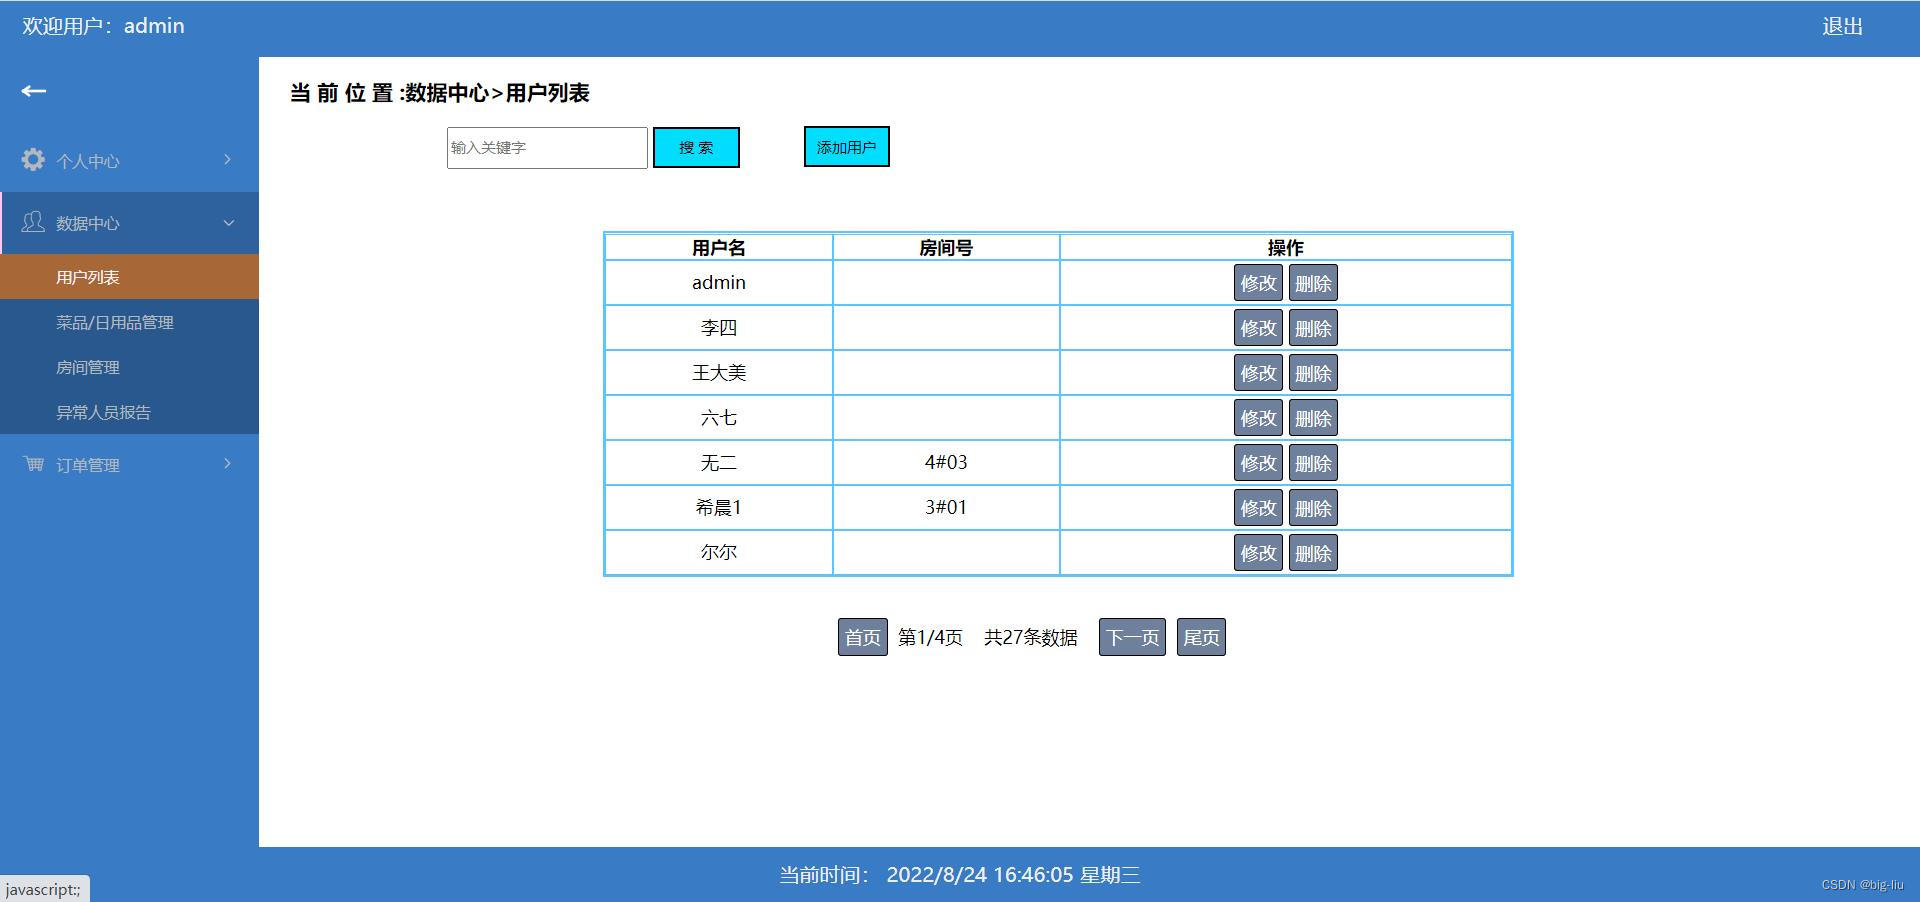
Task: Click the user icon beside 数据中心
Action: [x=33, y=222]
